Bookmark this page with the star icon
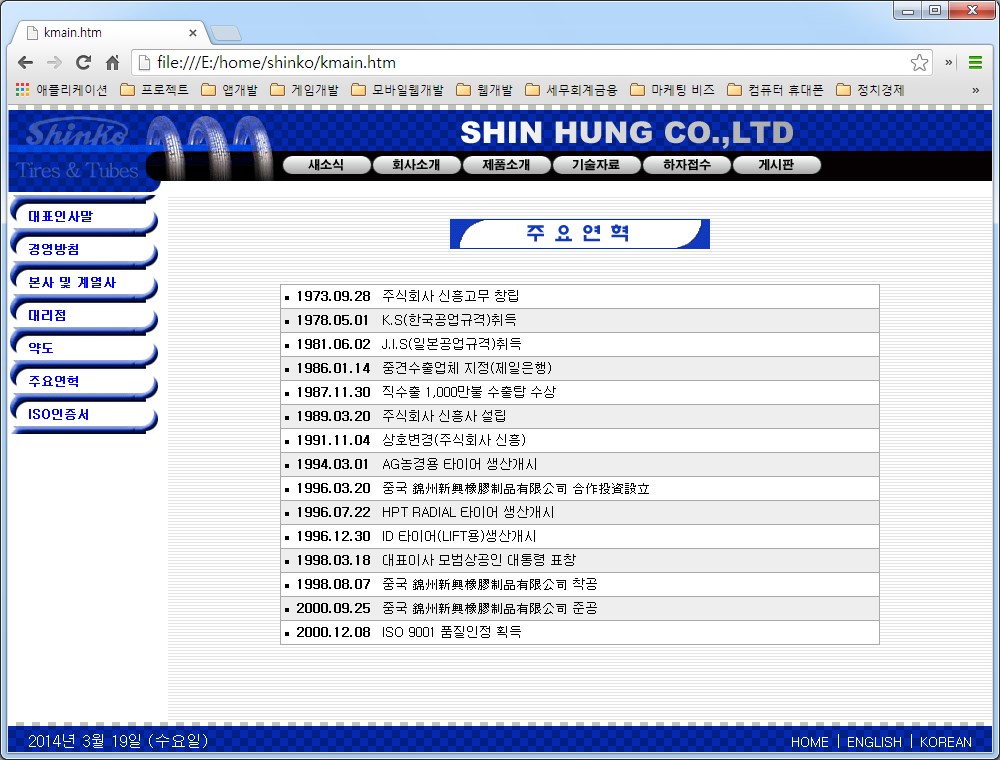Image resolution: width=1000 pixels, height=760 pixels. (x=919, y=62)
